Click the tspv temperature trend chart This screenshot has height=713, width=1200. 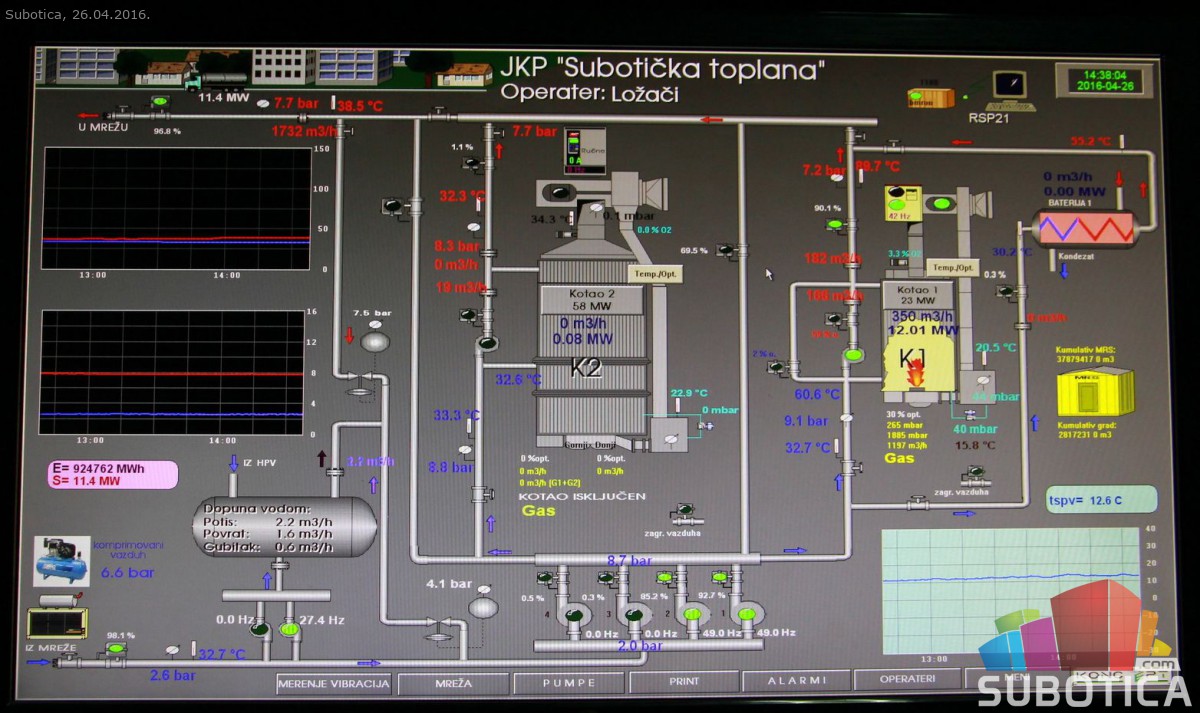(1010, 588)
